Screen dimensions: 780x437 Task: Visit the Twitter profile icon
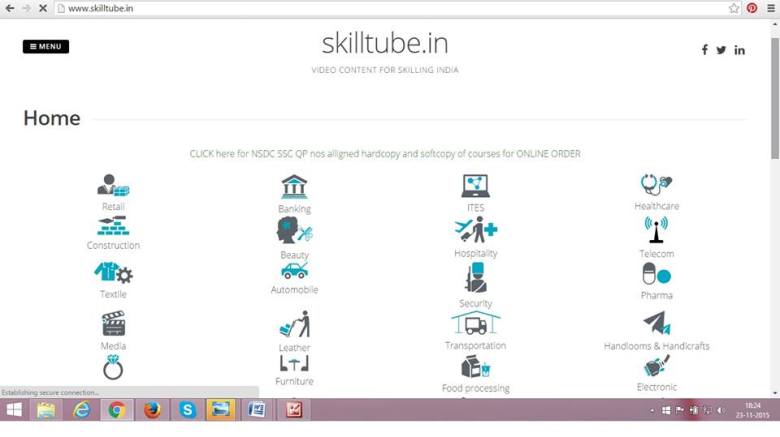tap(721, 50)
